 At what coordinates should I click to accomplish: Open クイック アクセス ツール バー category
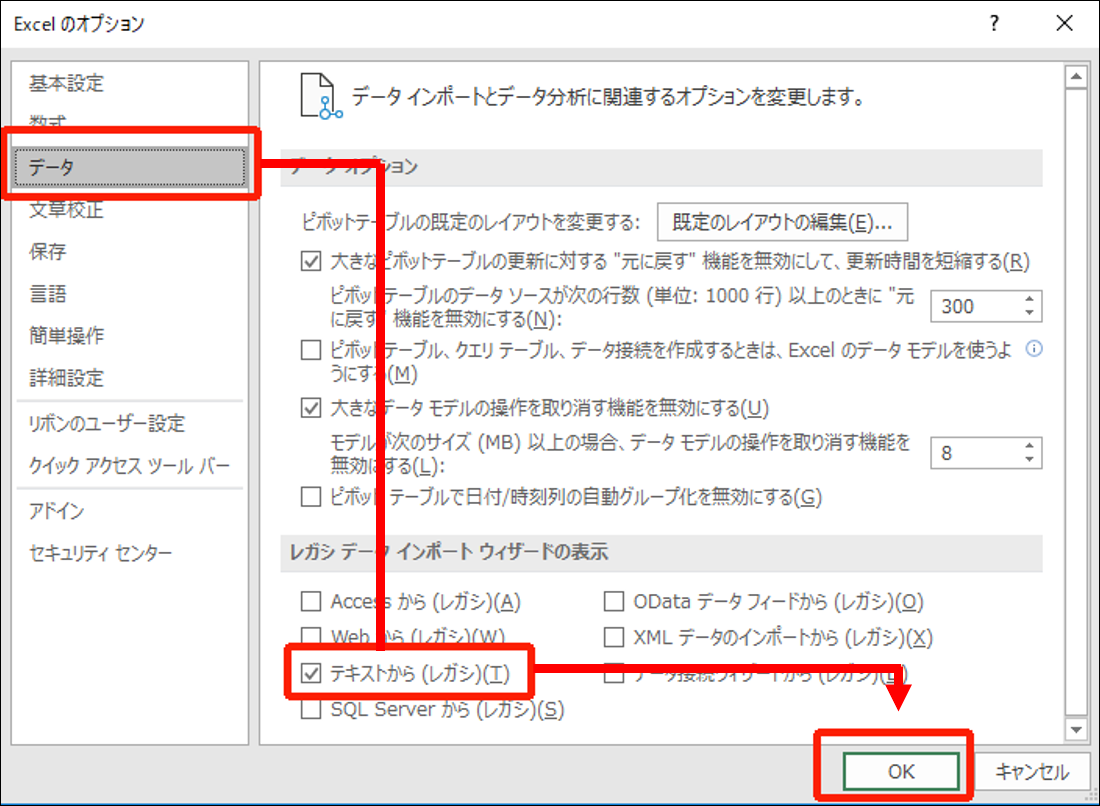point(129,466)
